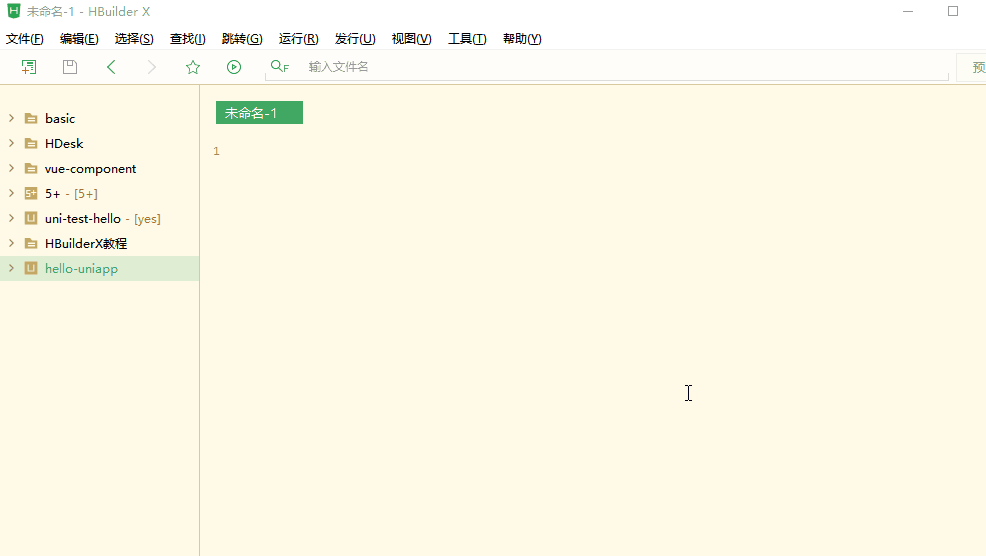Viewport: 986px width, 556px height.
Task: Click the hello-uniapp project U icon
Action: click(31, 268)
